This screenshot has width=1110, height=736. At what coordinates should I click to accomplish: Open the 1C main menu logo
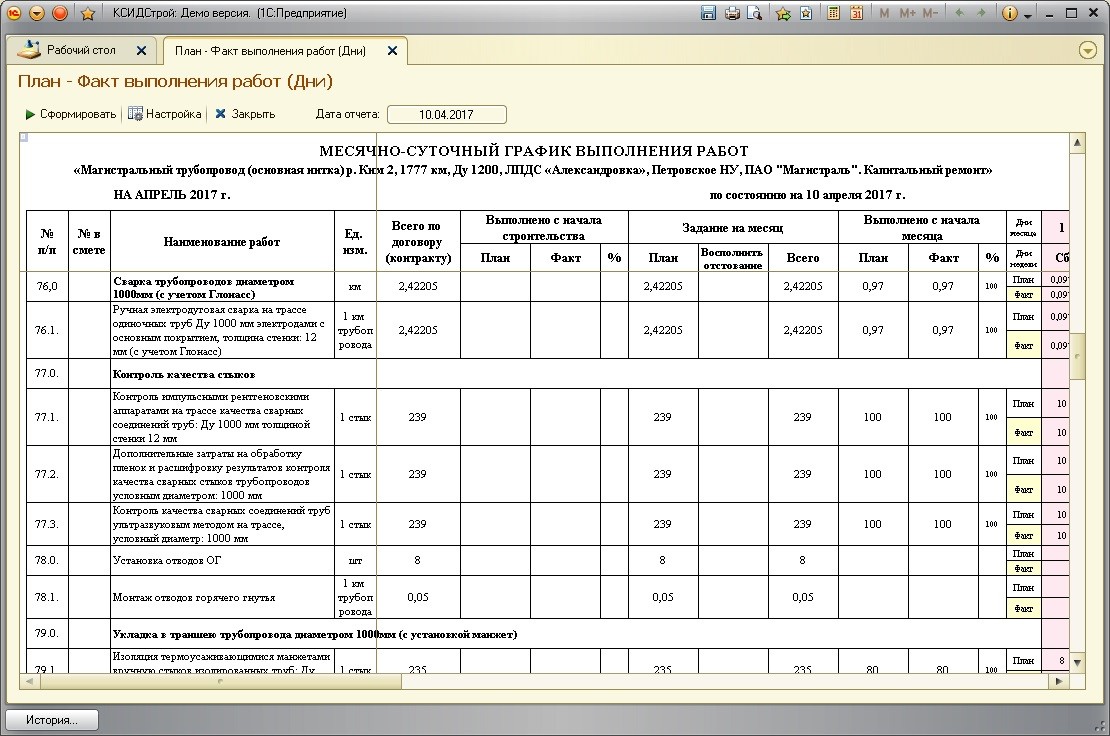(13, 13)
